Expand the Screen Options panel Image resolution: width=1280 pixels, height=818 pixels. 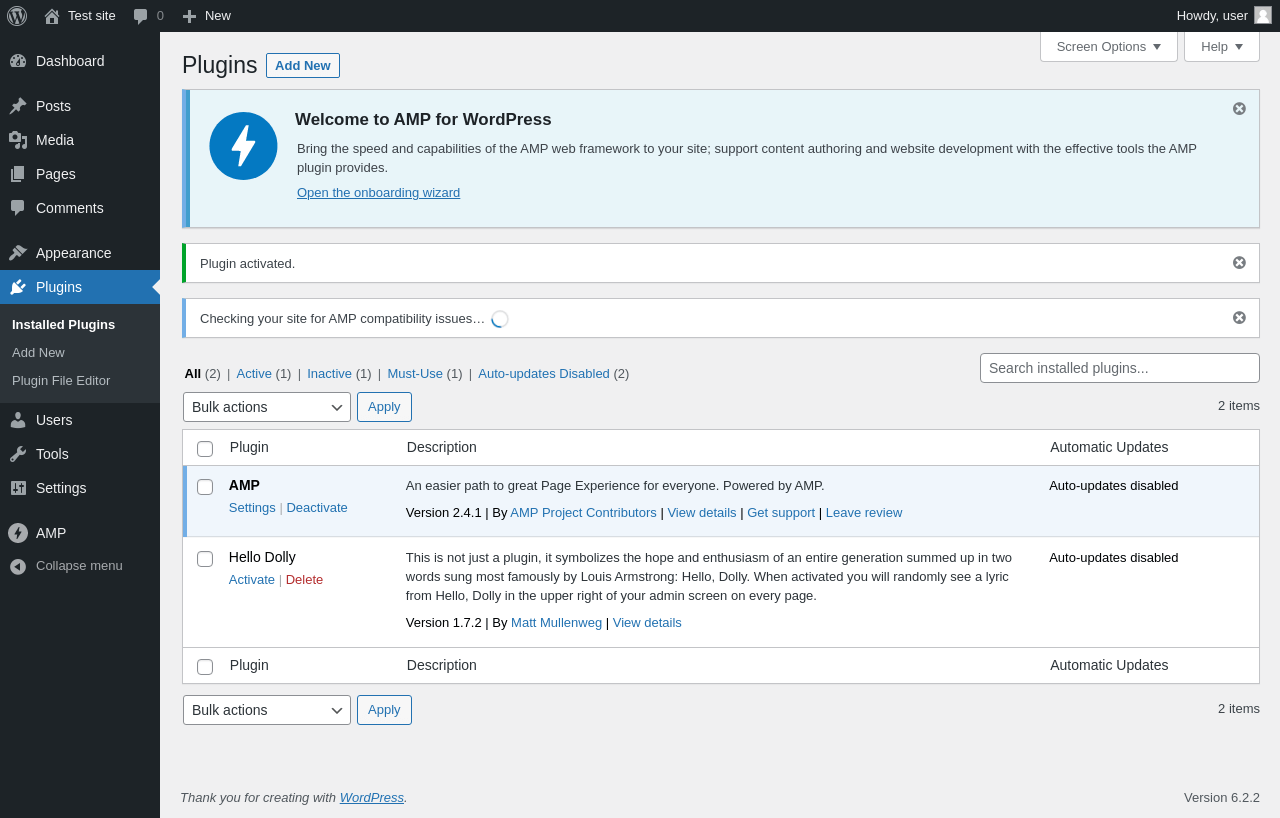coord(1108,46)
